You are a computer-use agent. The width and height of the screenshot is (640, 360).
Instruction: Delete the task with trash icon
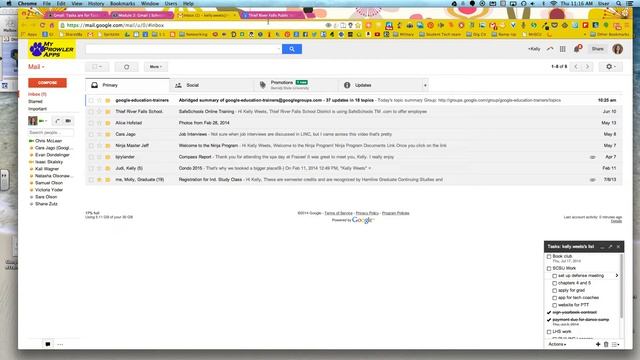pos(606,344)
